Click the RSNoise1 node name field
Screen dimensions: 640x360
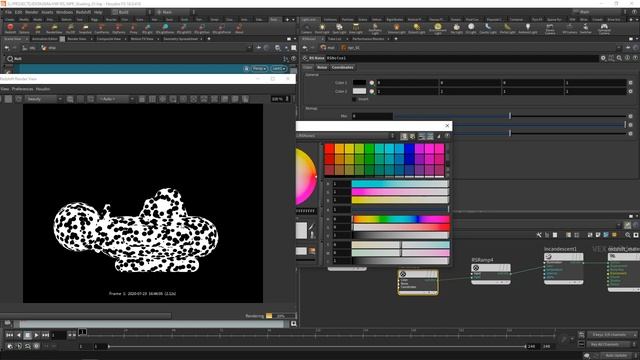pos(462,58)
